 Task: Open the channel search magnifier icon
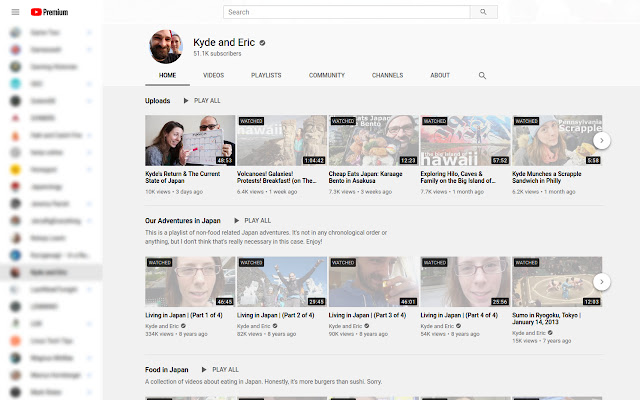[482, 76]
